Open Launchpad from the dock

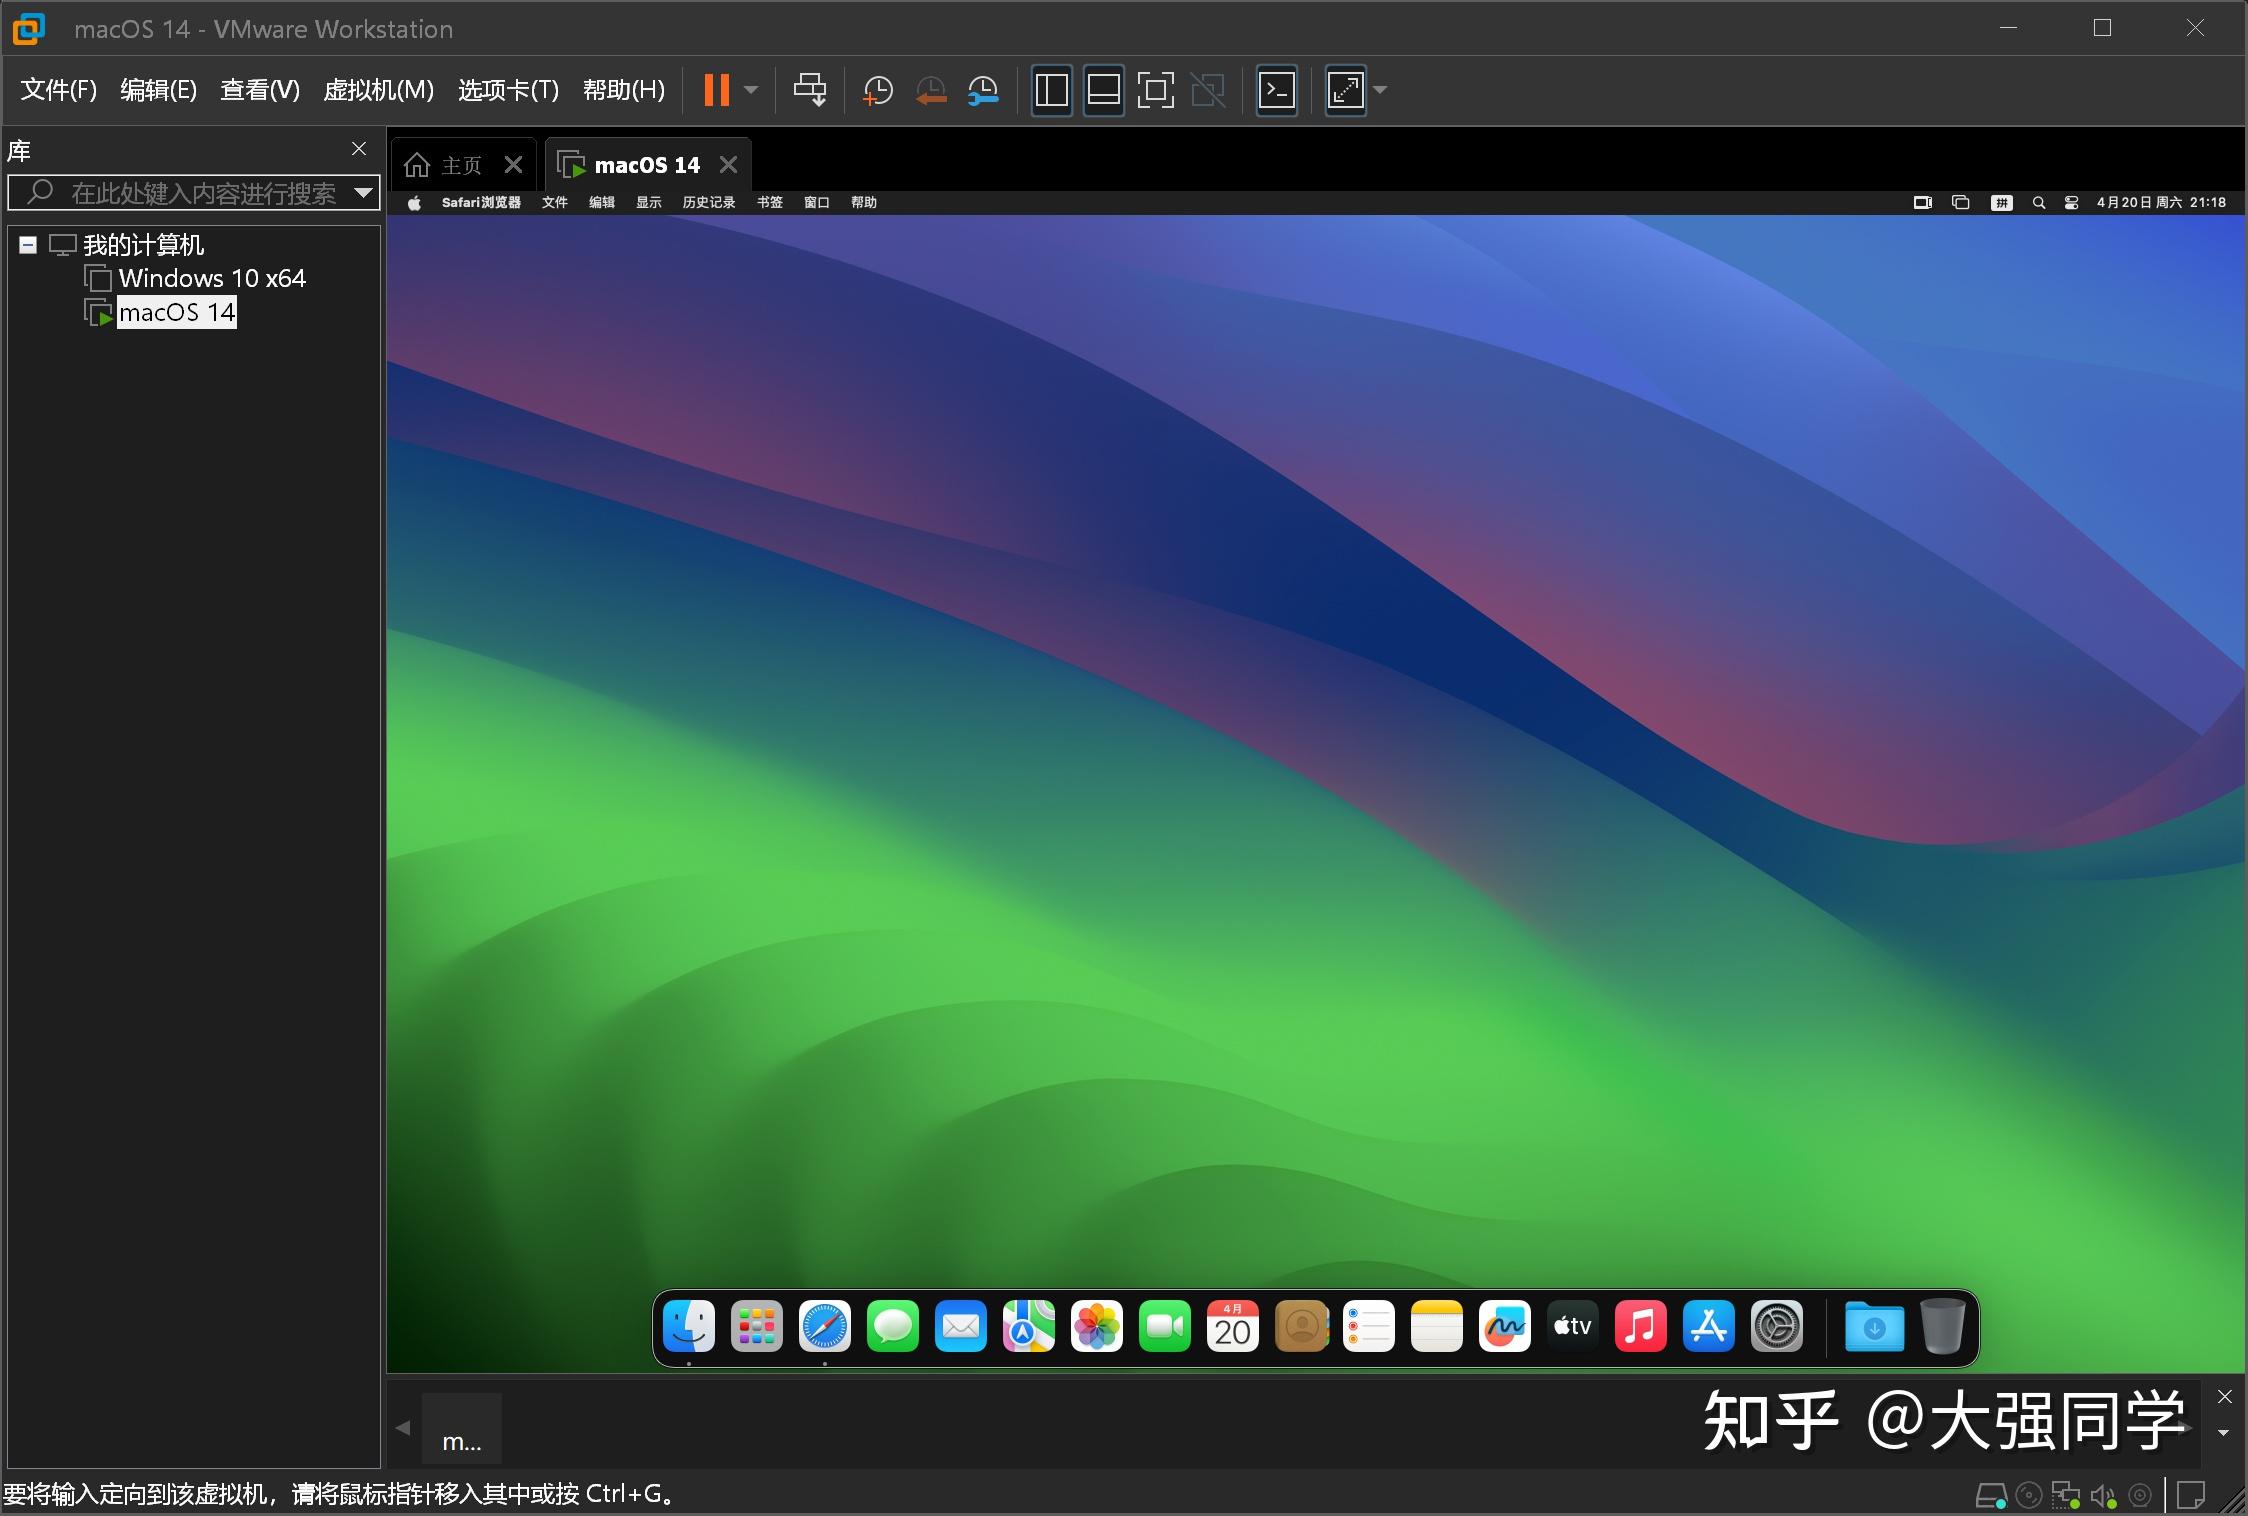[757, 1327]
